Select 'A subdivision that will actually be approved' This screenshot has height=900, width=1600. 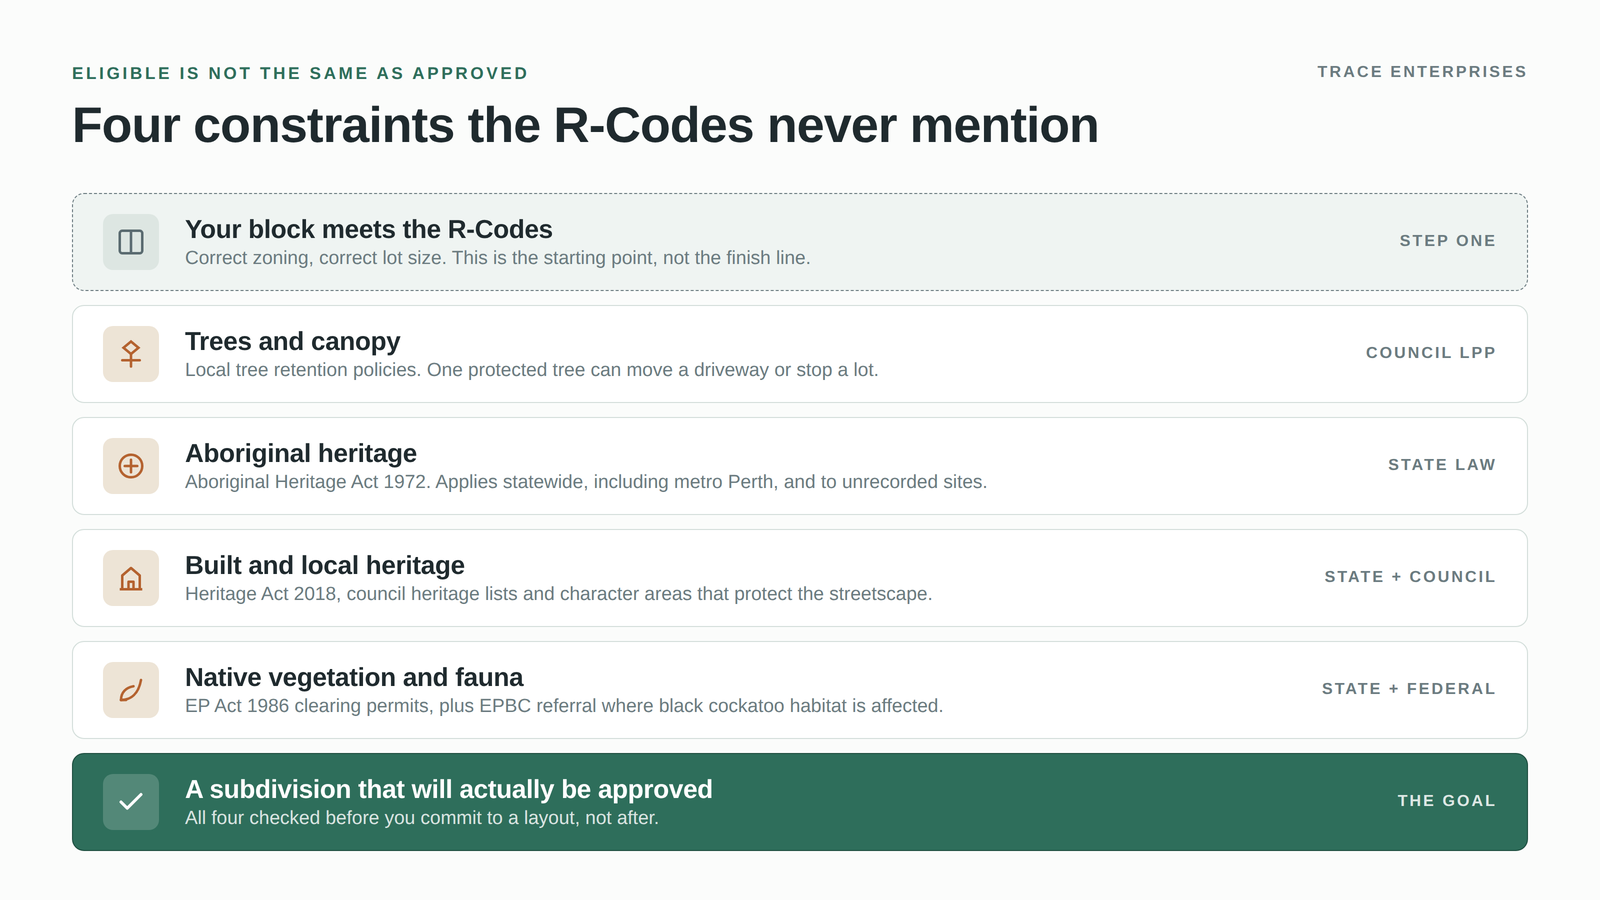(449, 789)
